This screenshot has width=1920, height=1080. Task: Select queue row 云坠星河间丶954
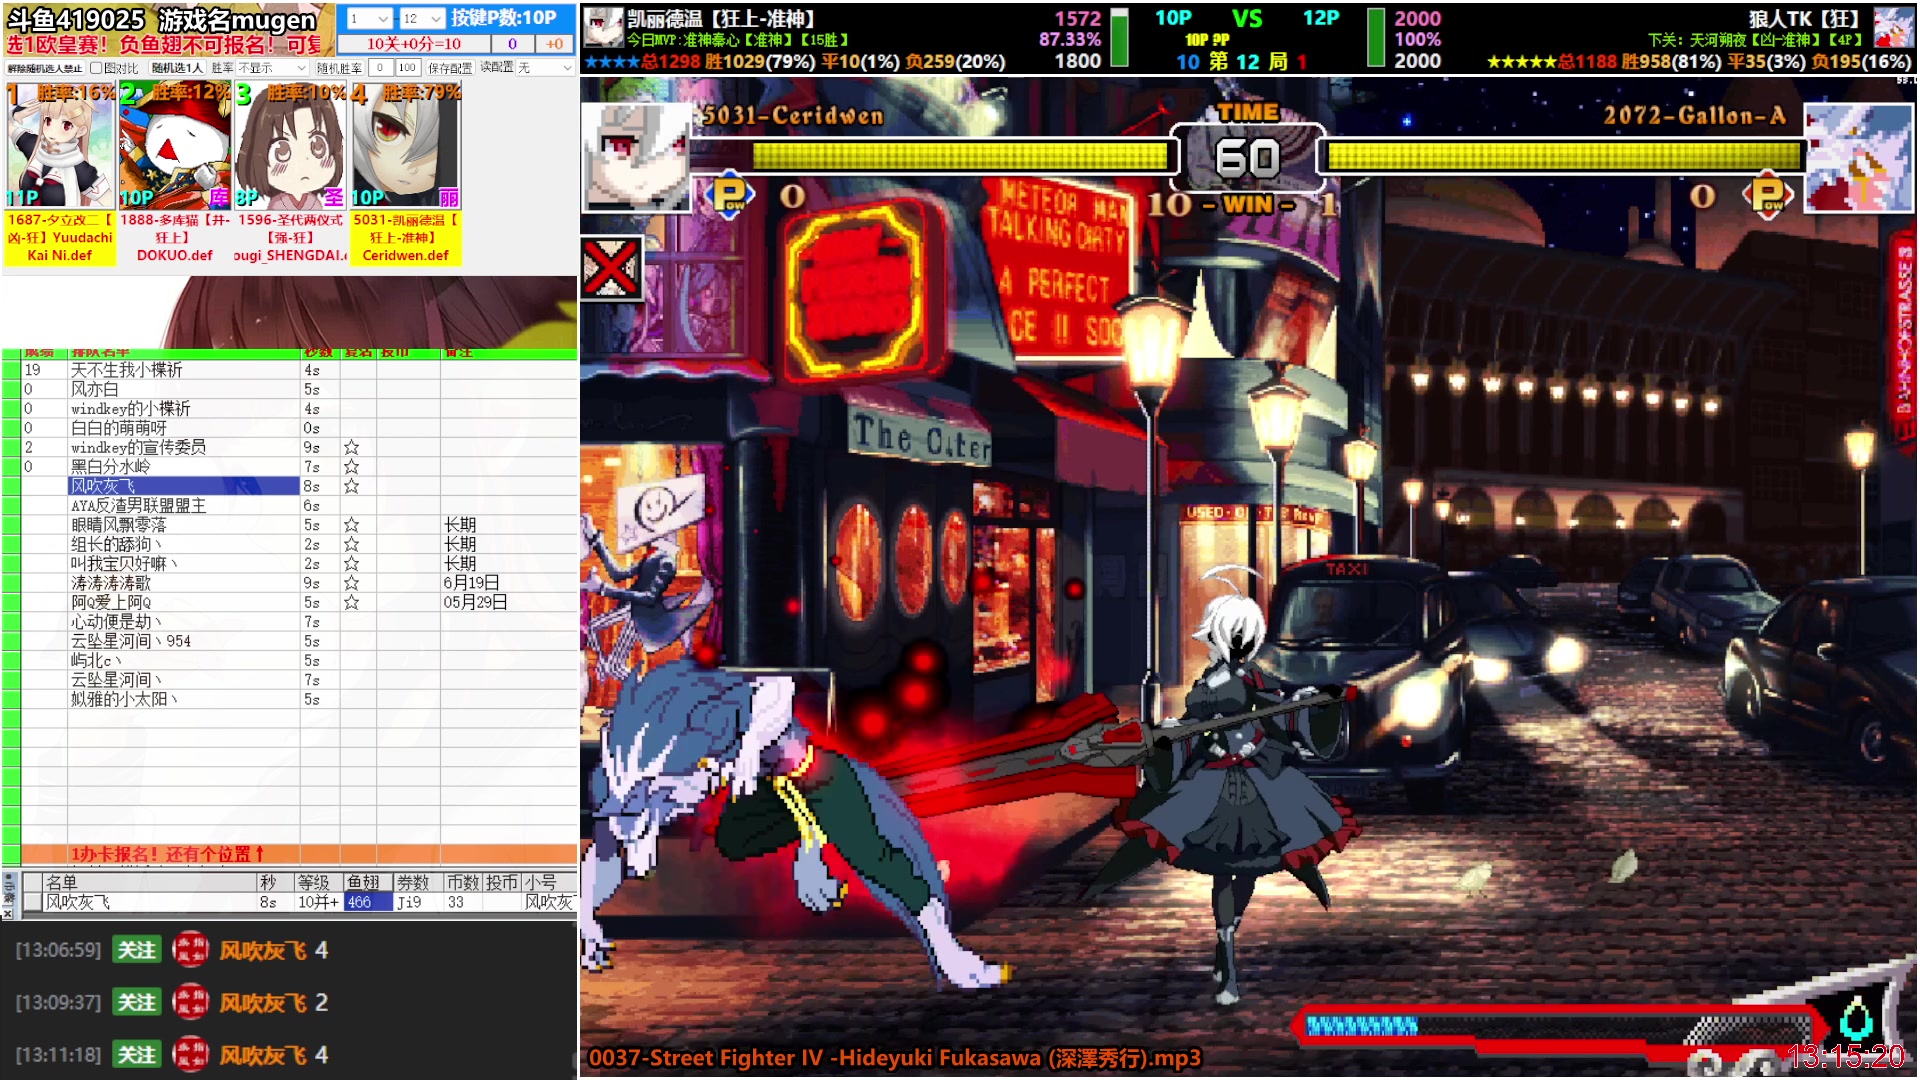pos(290,641)
